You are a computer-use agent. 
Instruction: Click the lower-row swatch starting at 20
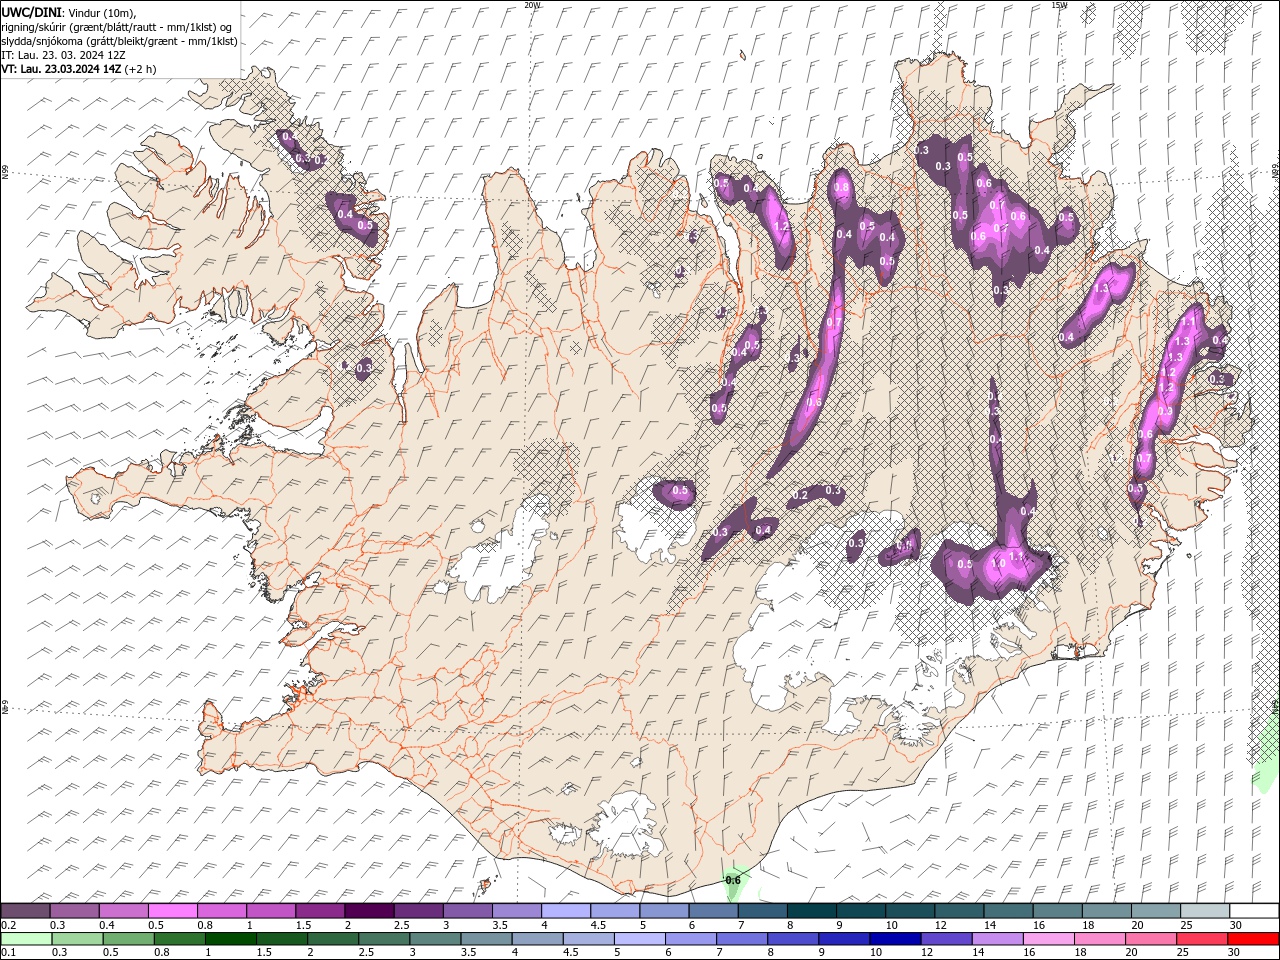(x=1150, y=939)
